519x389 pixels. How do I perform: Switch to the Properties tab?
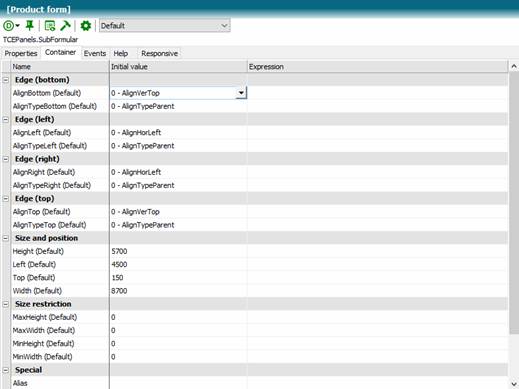[x=21, y=53]
